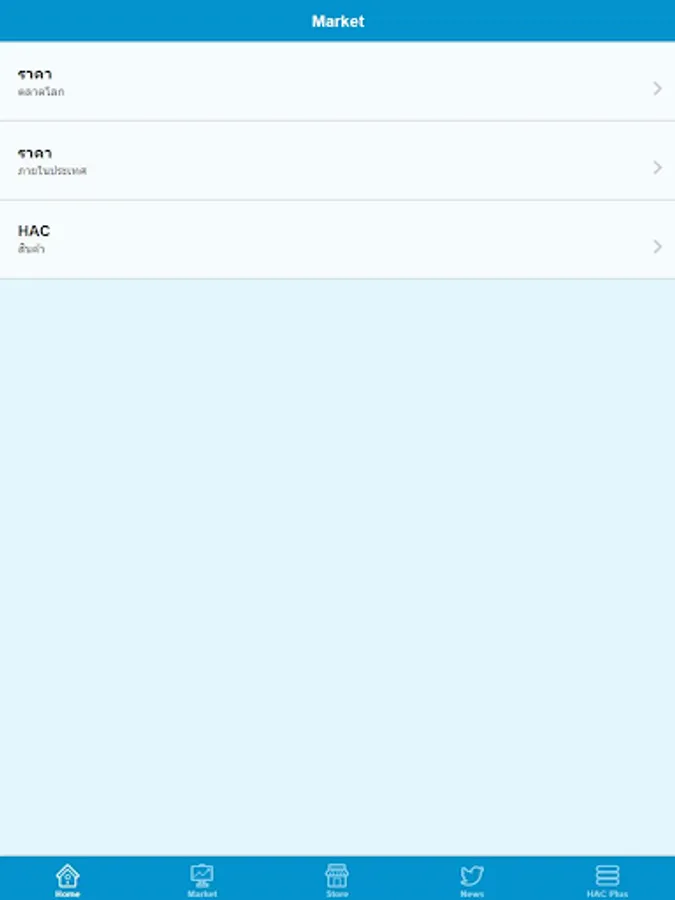This screenshot has width=675, height=900.
Task: Open the second ราคา list heading
Action: [34, 153]
